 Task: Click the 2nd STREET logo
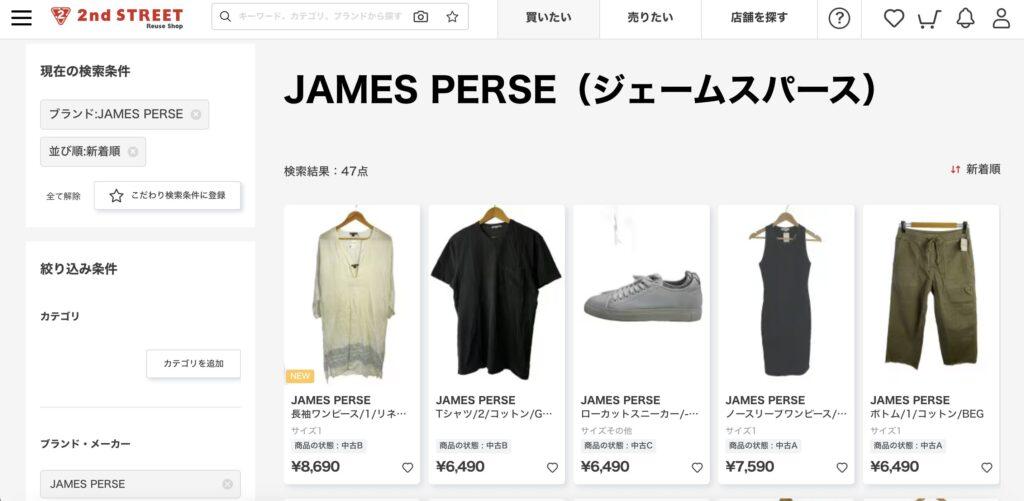click(x=117, y=17)
